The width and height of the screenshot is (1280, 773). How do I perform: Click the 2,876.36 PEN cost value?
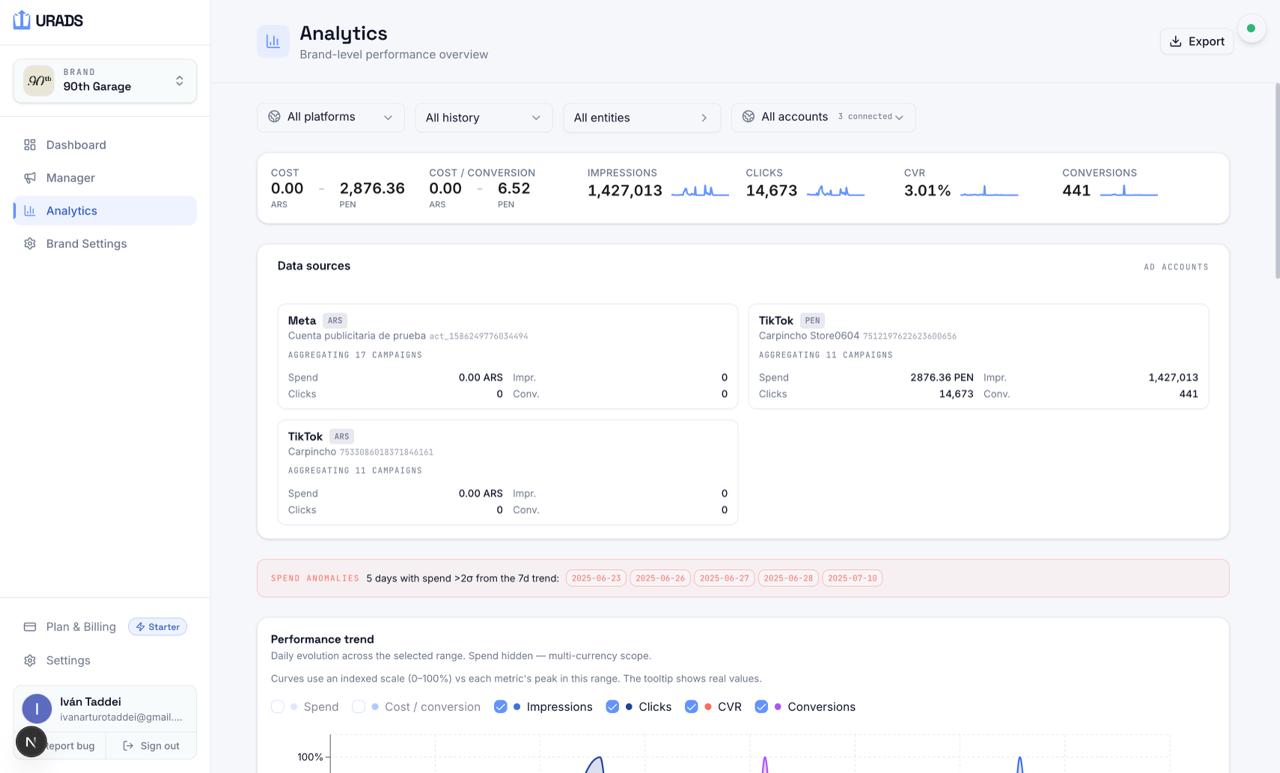pos(372,188)
